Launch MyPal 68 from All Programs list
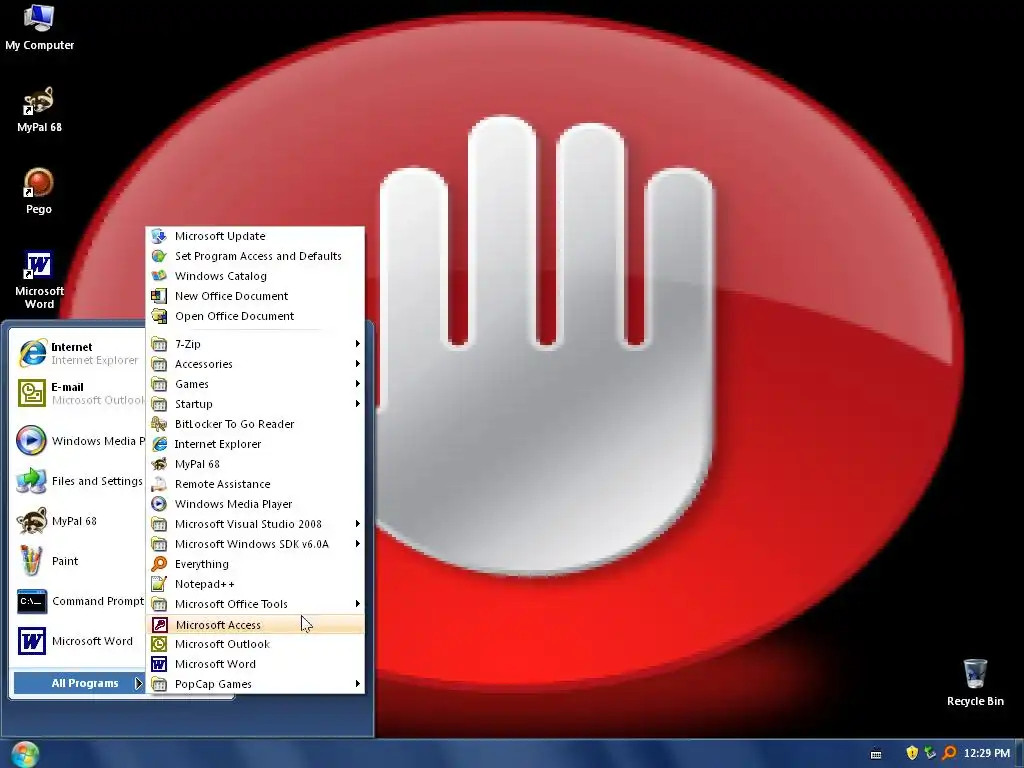The width and height of the screenshot is (1024, 768). point(255,464)
